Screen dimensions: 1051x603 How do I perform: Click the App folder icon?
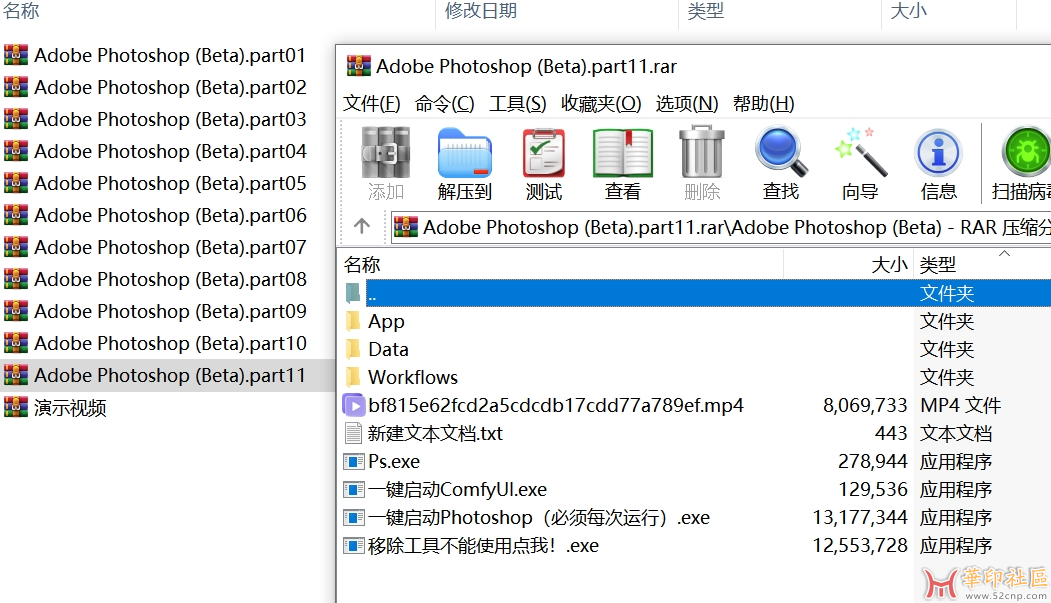tap(353, 322)
